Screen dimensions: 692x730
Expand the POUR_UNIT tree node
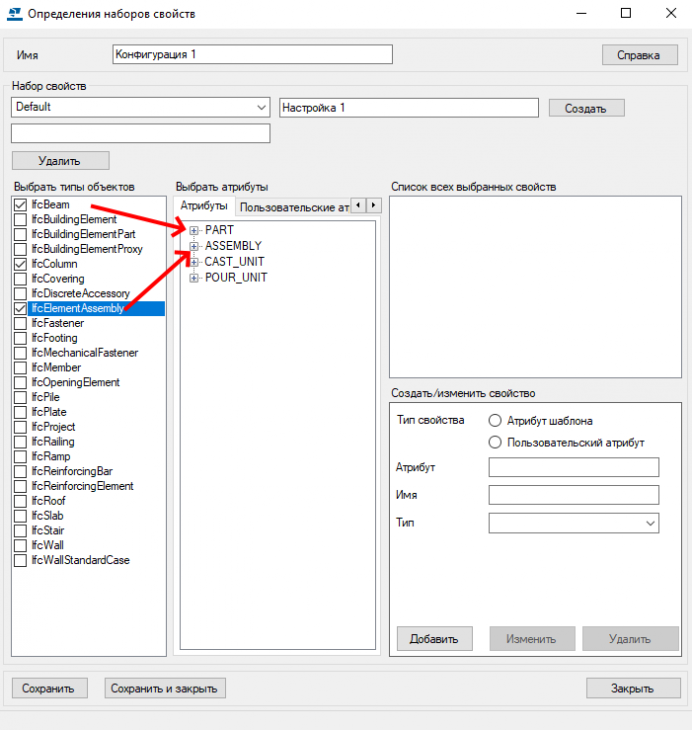pos(194,278)
